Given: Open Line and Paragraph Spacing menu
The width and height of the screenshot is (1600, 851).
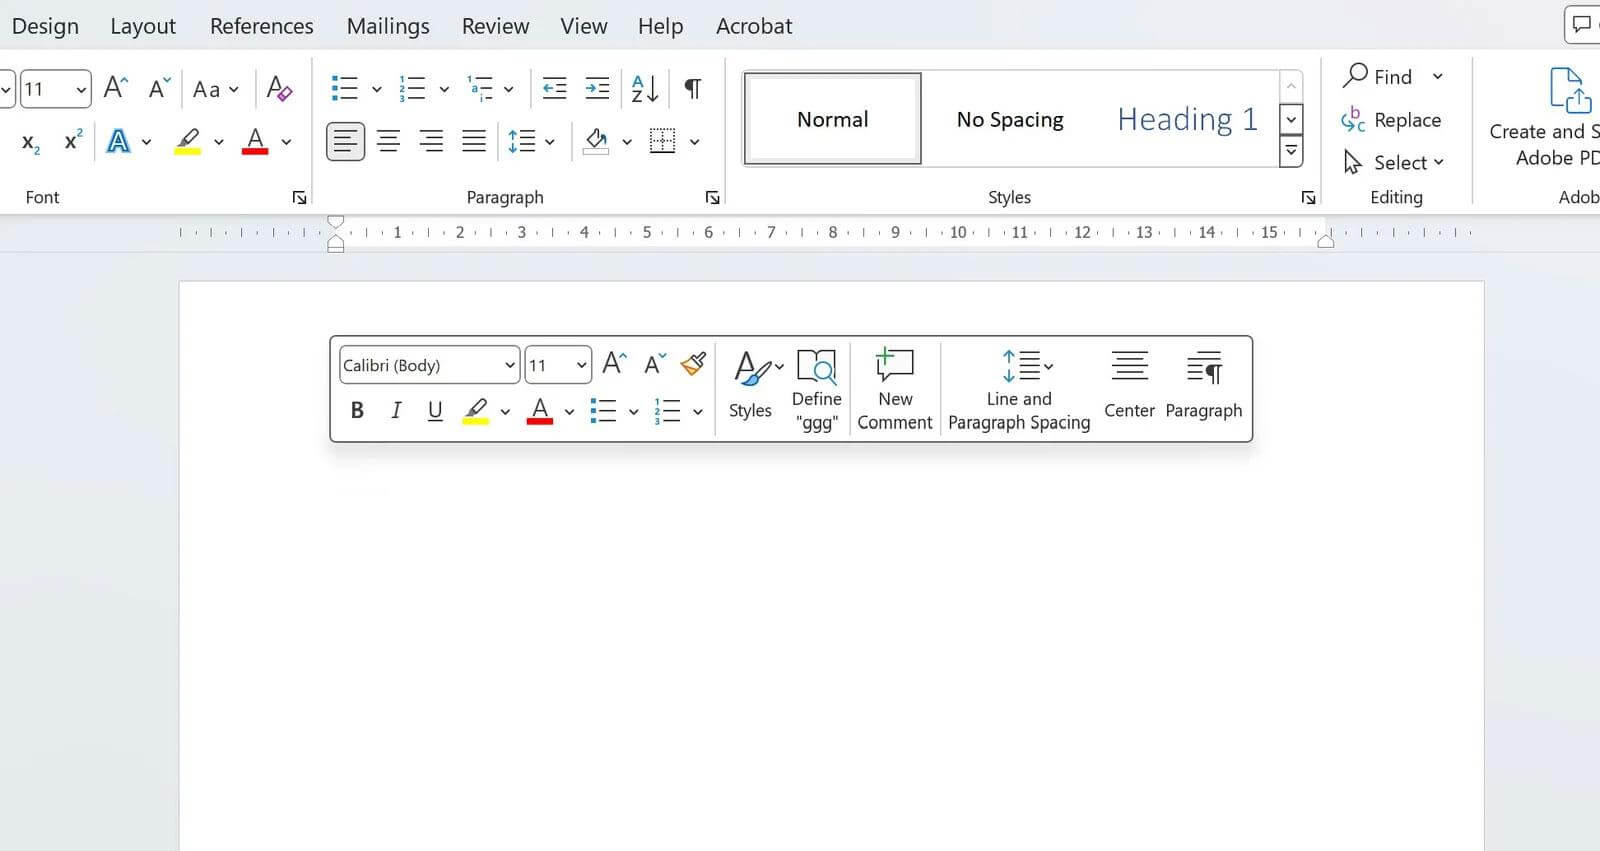Looking at the screenshot, I should (1019, 389).
